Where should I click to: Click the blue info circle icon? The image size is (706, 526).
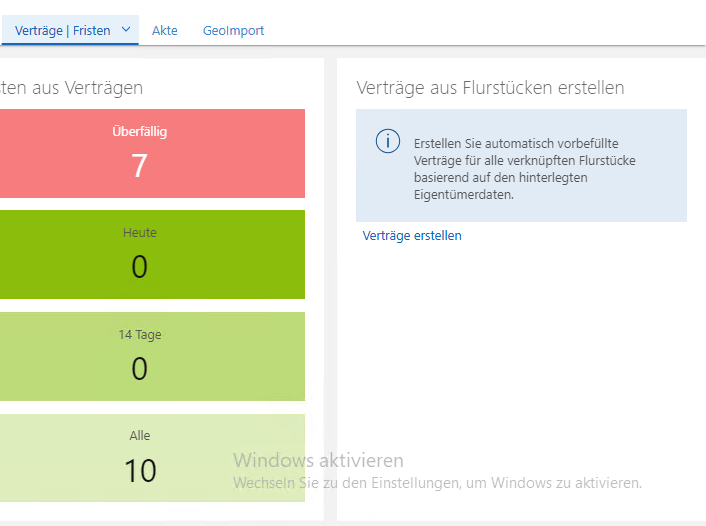[388, 141]
